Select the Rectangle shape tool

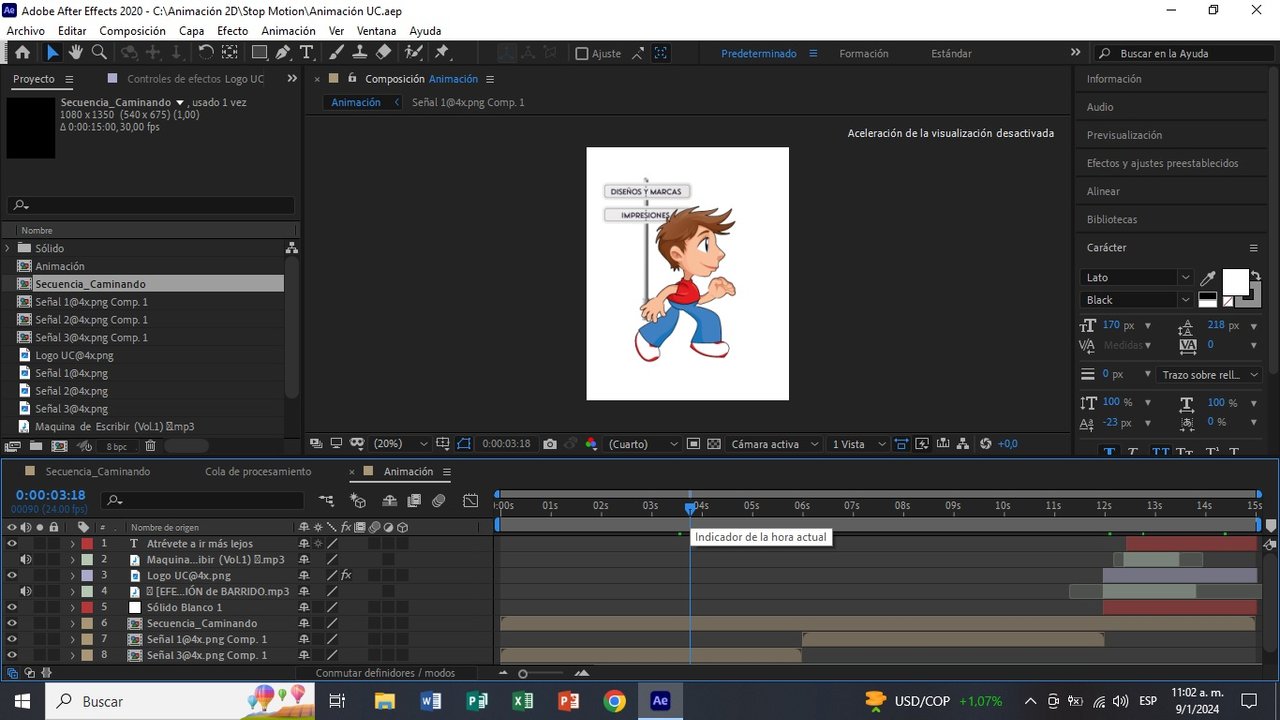coord(259,52)
